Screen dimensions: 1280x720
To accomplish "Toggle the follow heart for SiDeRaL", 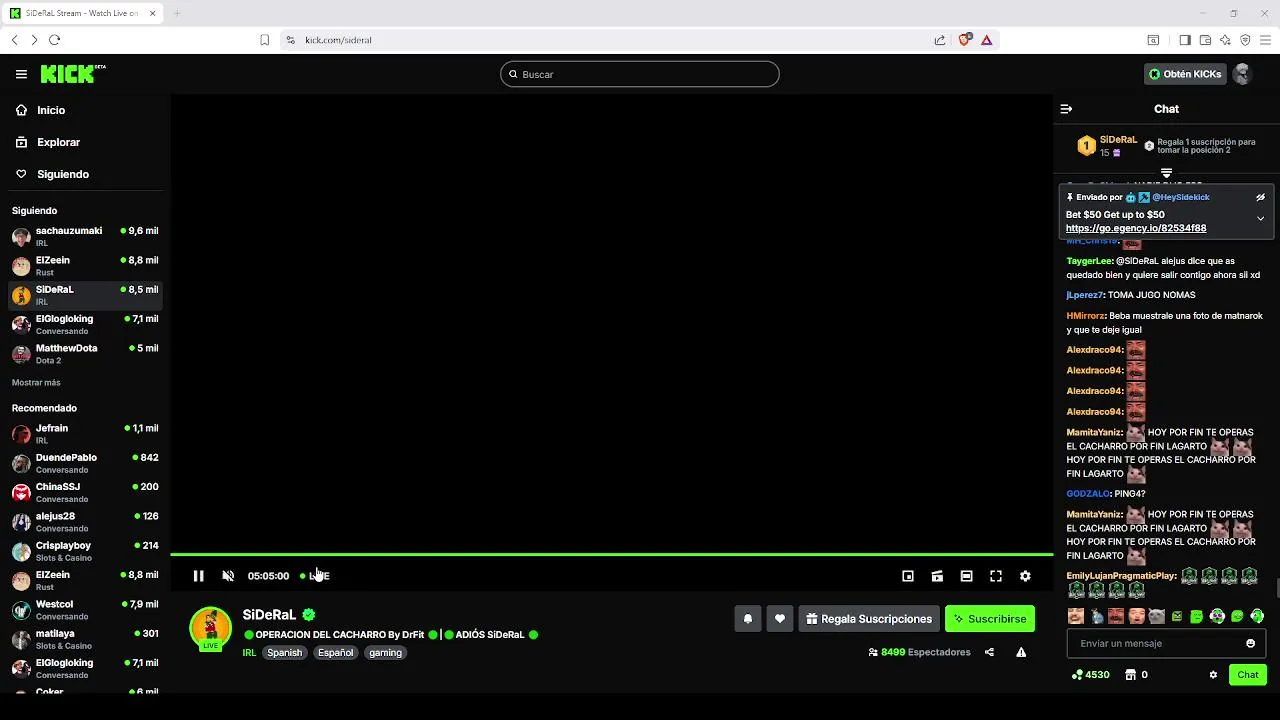I will click(x=780, y=619).
